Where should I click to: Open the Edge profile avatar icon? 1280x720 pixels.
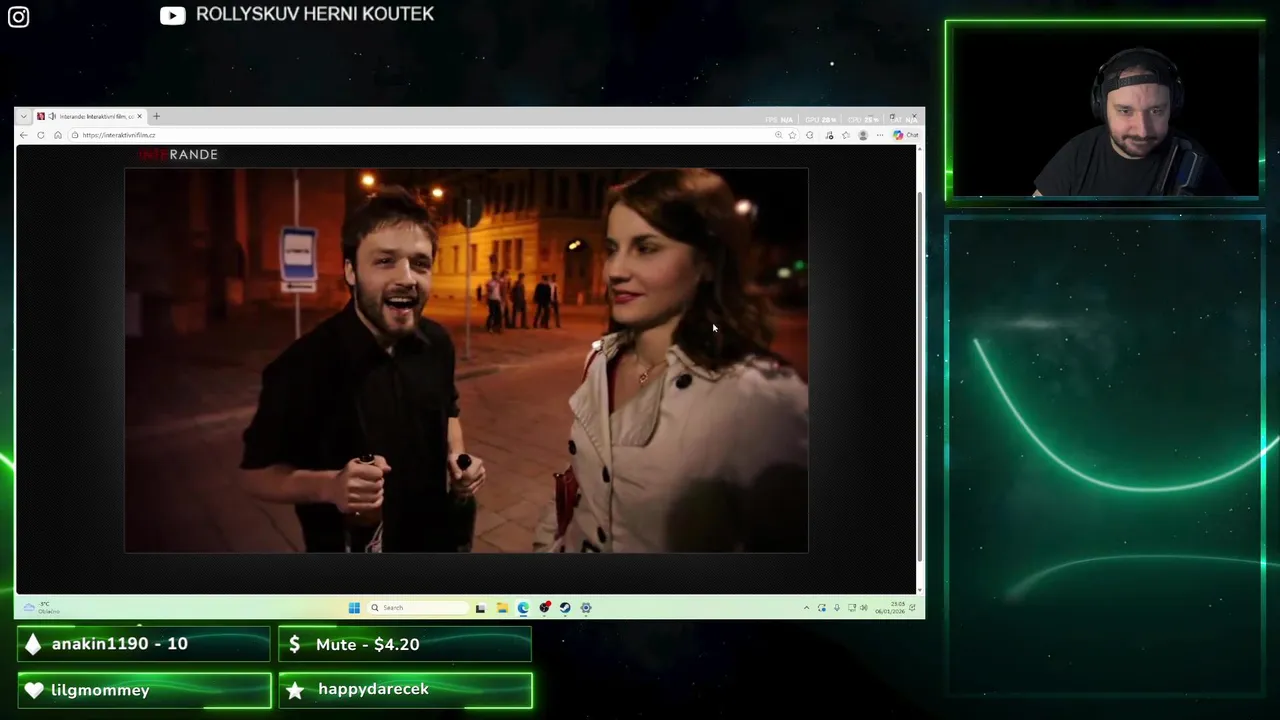tap(863, 135)
